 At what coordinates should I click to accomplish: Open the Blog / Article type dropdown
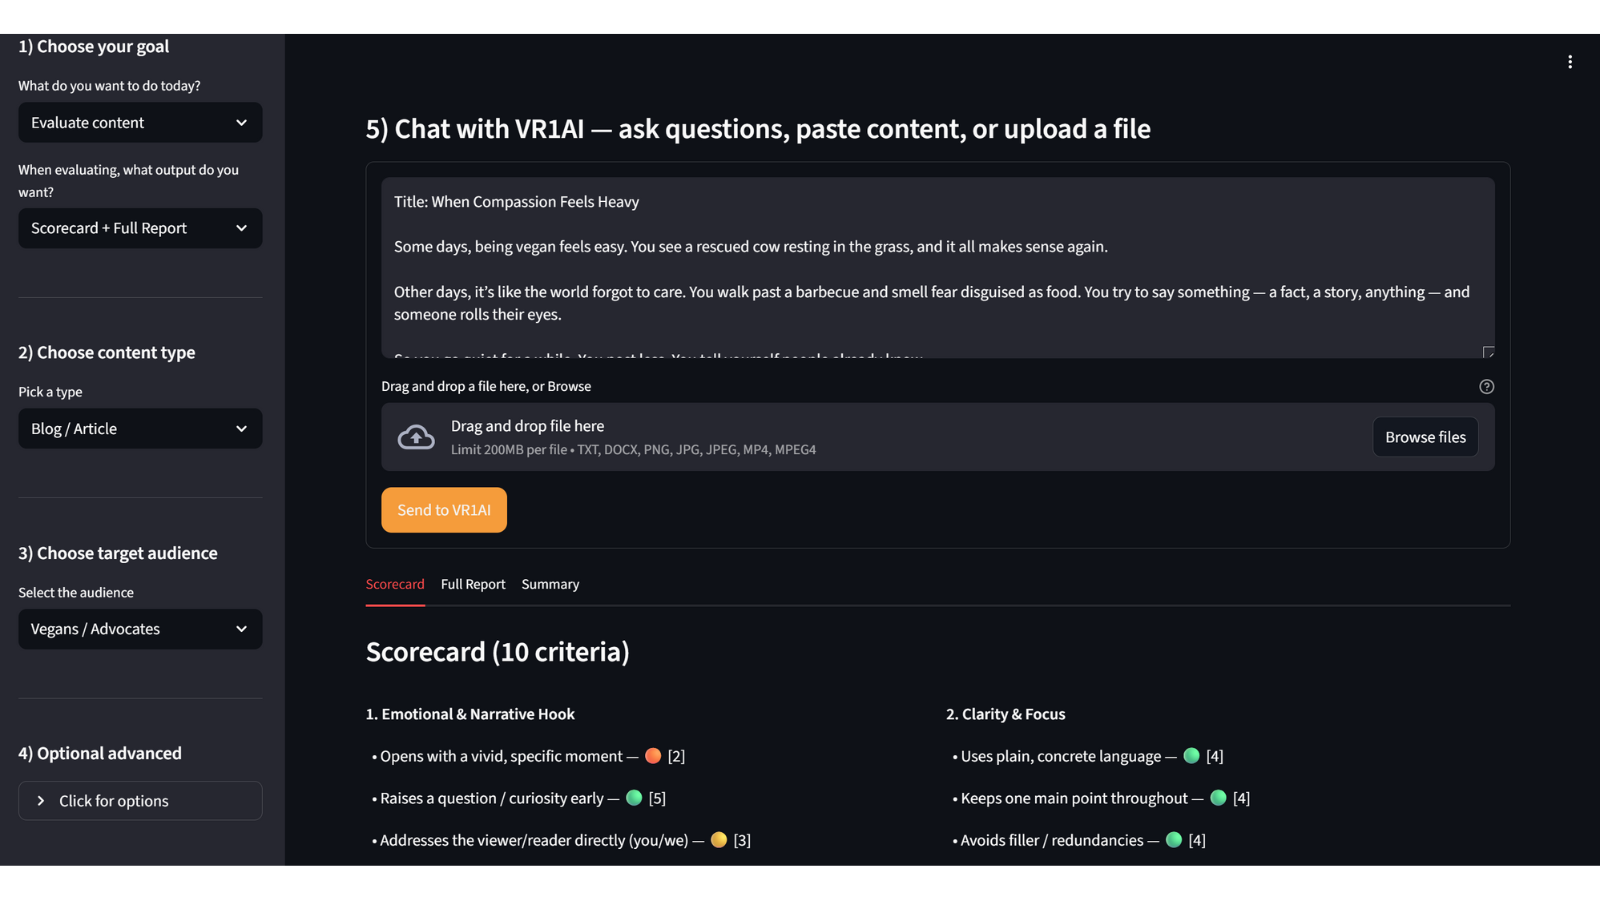click(x=140, y=429)
